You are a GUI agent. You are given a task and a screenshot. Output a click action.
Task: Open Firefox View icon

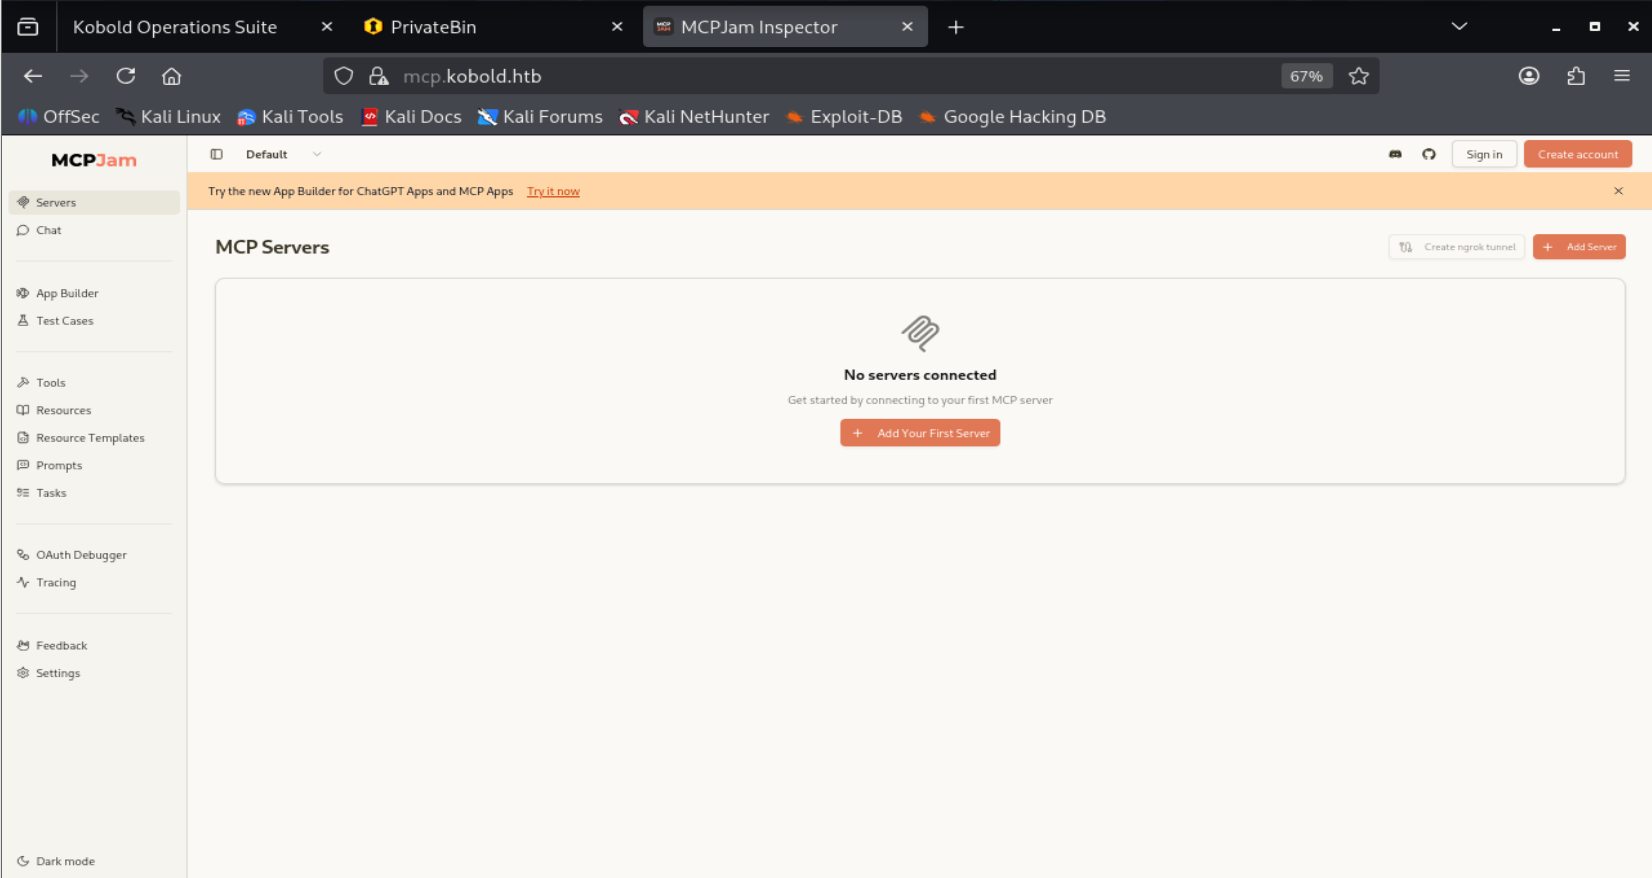pos(28,27)
